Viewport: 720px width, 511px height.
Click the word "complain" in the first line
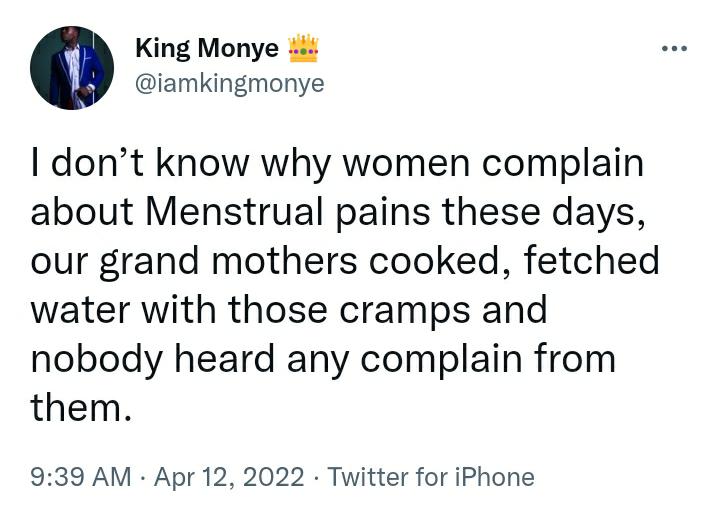click(x=563, y=165)
